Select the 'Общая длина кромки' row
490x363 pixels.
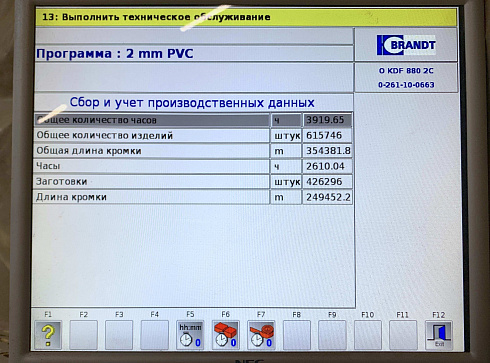click(193, 151)
